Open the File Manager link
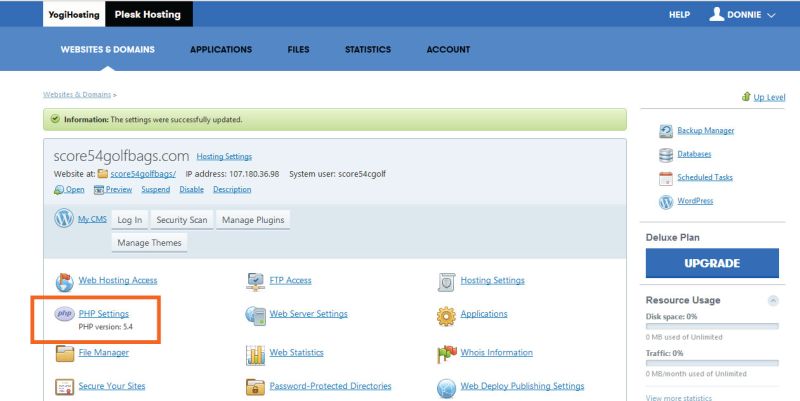The height and width of the screenshot is (401, 800). click(104, 353)
